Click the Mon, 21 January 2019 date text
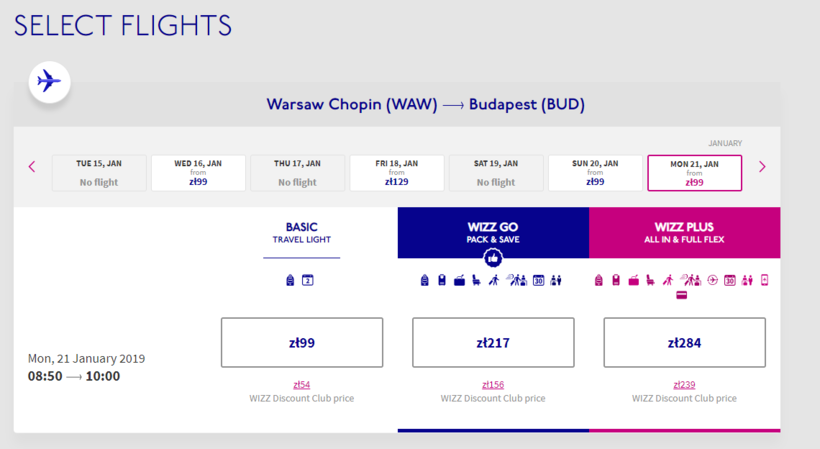This screenshot has height=449, width=820. [86, 359]
